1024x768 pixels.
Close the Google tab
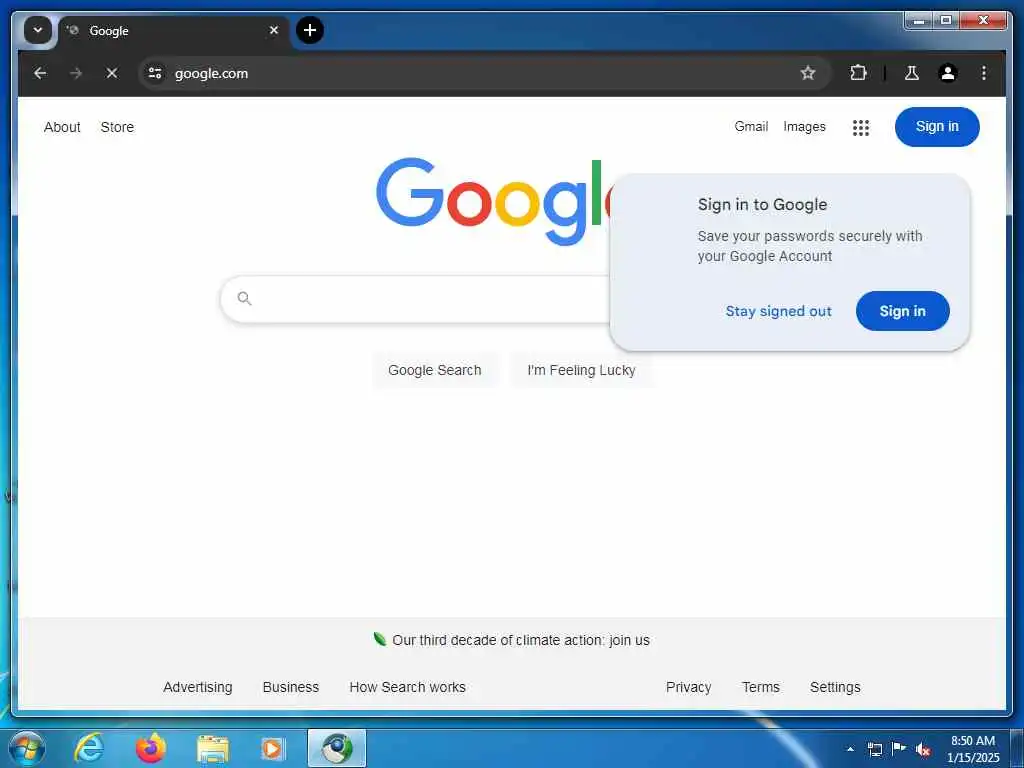tap(274, 30)
